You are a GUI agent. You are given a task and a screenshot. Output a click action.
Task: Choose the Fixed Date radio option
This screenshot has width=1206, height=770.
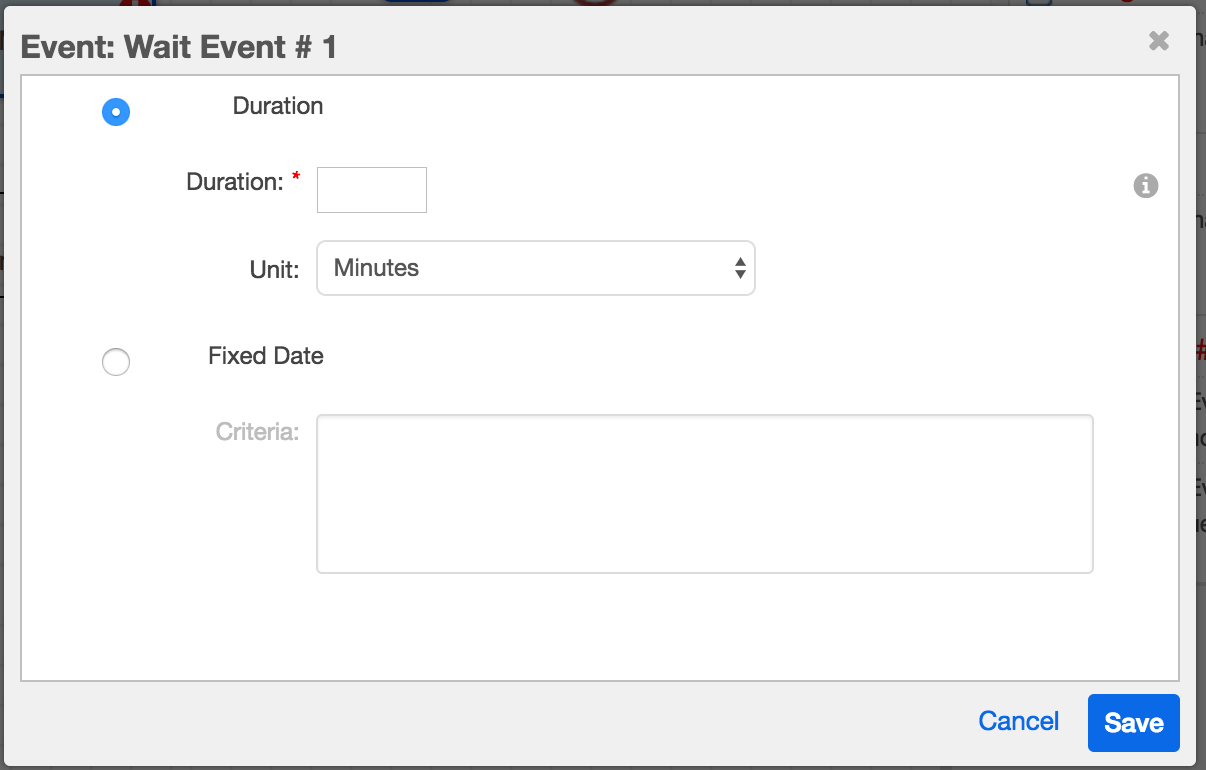[116, 362]
